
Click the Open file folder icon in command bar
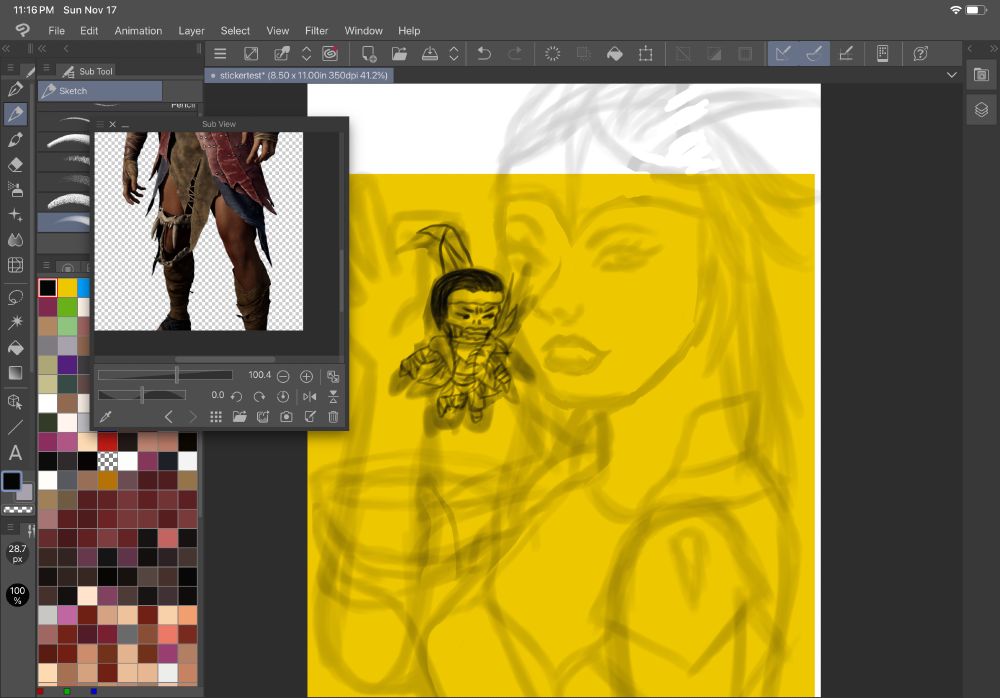tap(399, 54)
